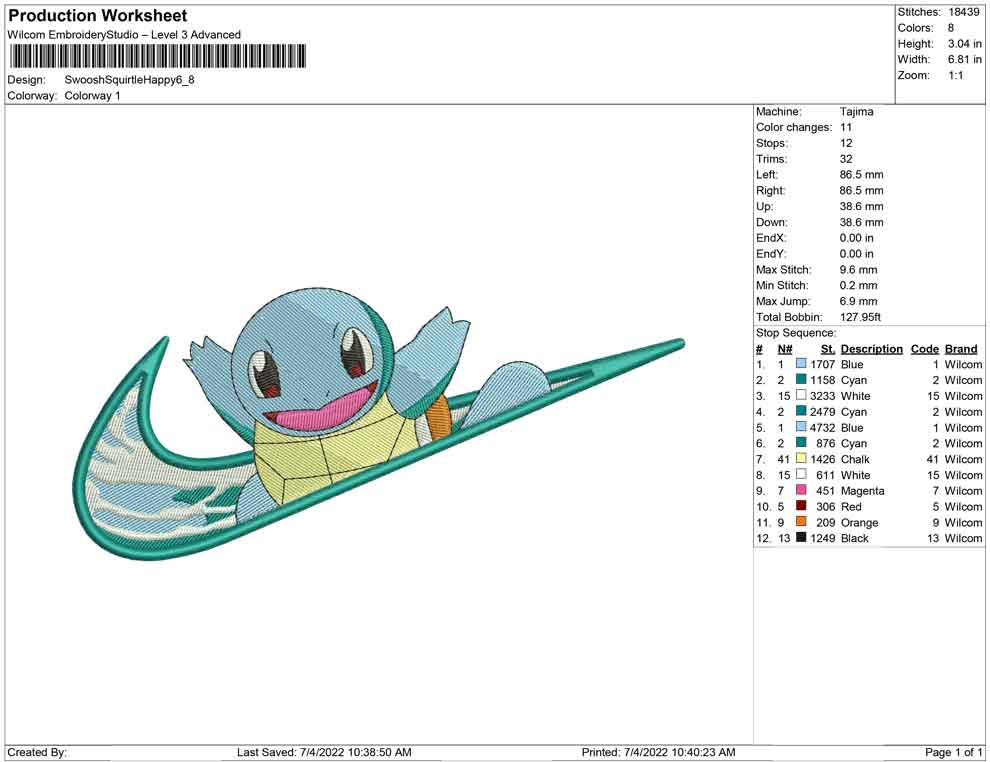Select the Red color swatch

(801, 506)
